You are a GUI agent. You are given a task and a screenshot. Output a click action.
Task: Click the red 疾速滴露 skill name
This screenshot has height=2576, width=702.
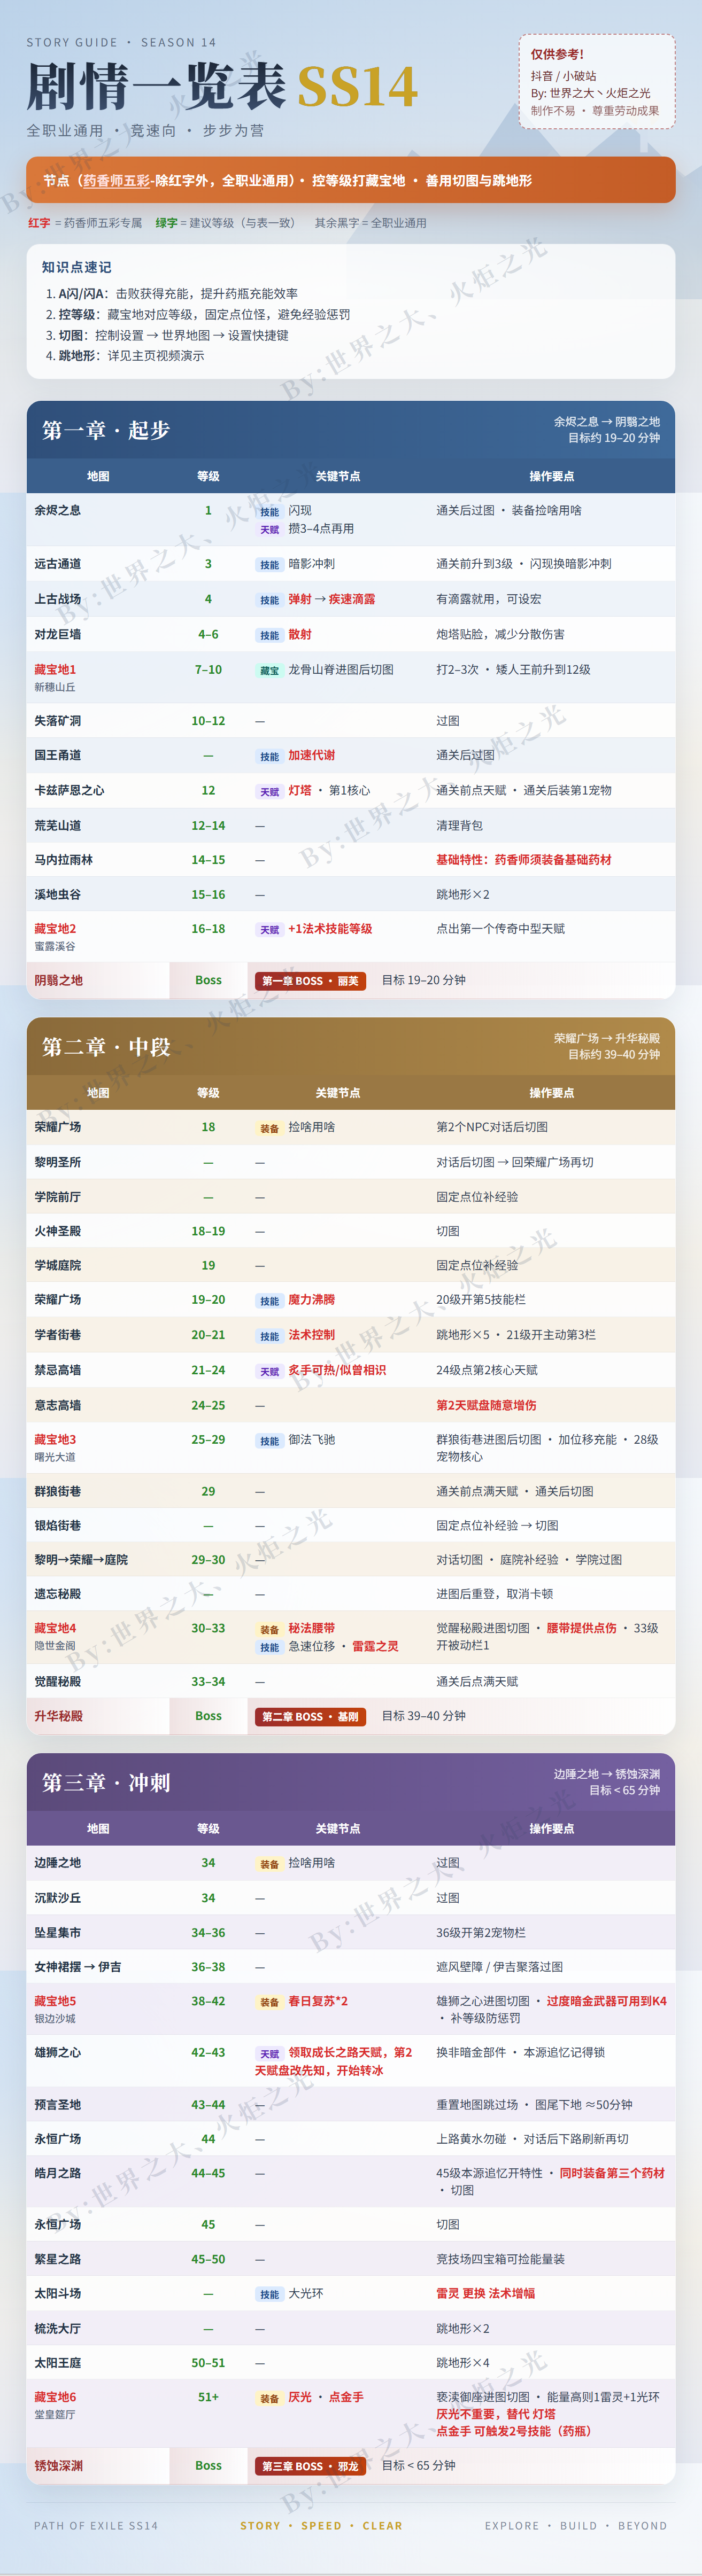(352, 599)
